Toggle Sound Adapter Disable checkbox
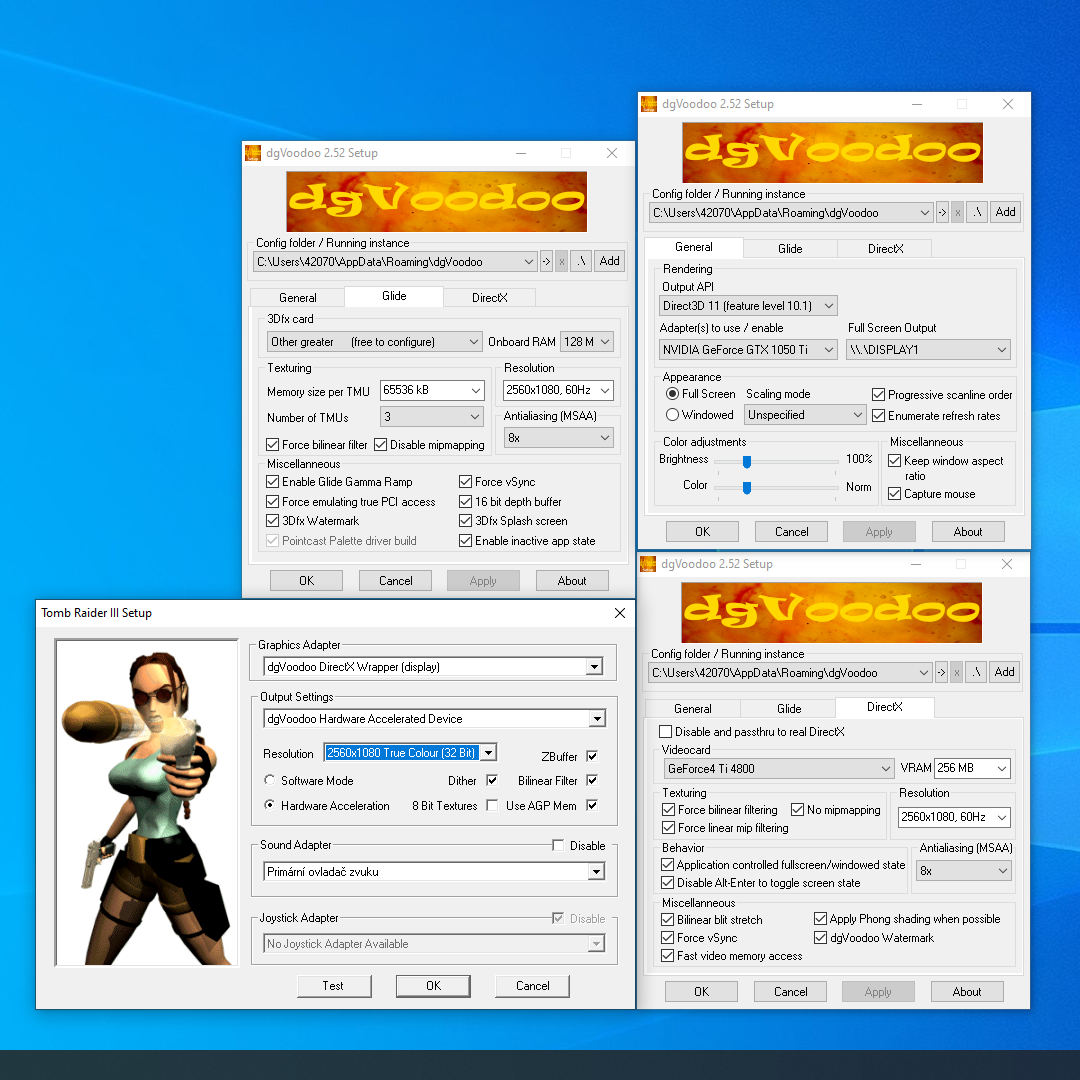Viewport: 1080px width, 1080px height. [x=558, y=845]
